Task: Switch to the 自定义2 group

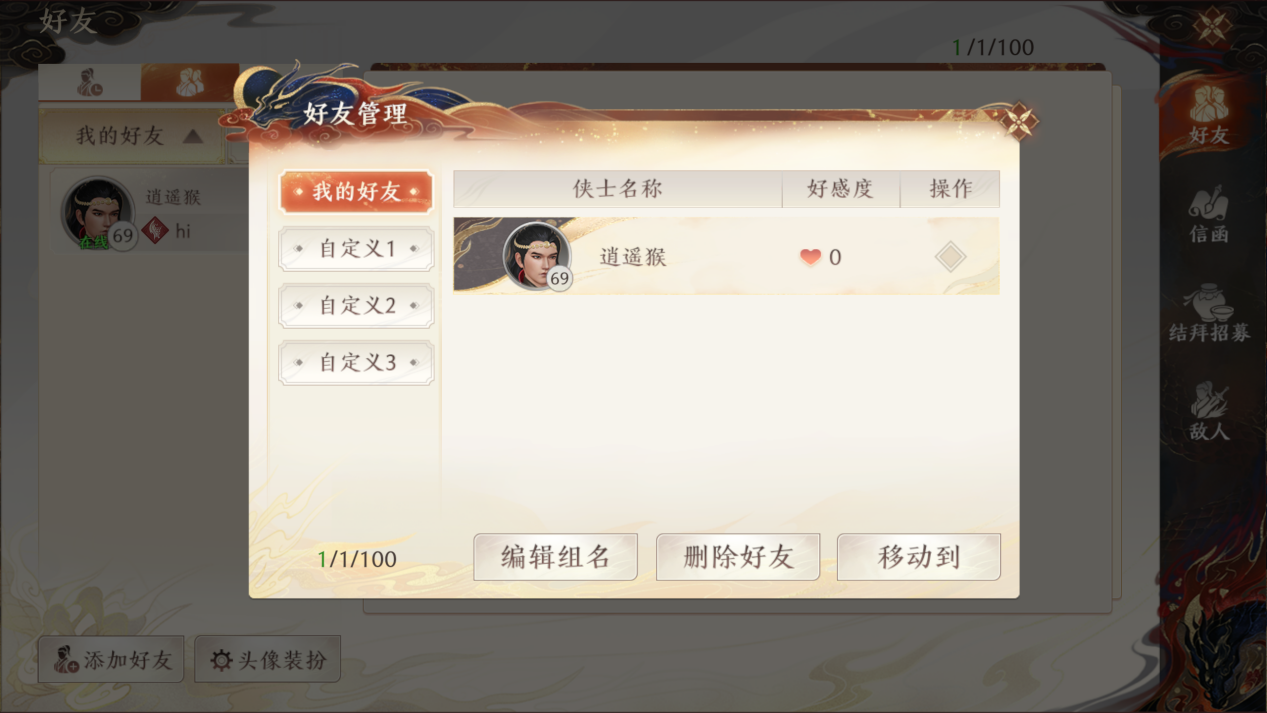Action: (x=356, y=306)
